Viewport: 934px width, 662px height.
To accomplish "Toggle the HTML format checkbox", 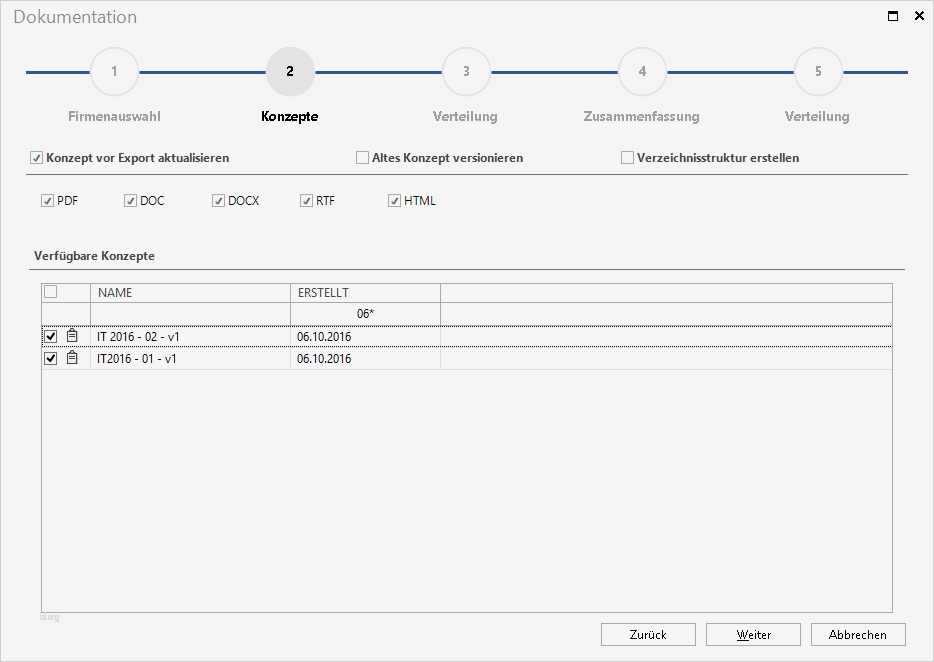I will coord(394,201).
